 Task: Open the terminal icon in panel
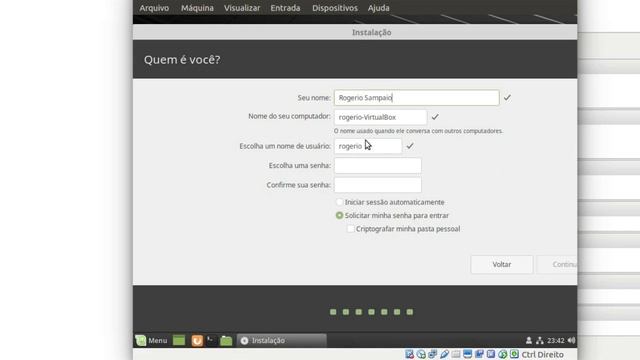pos(211,340)
